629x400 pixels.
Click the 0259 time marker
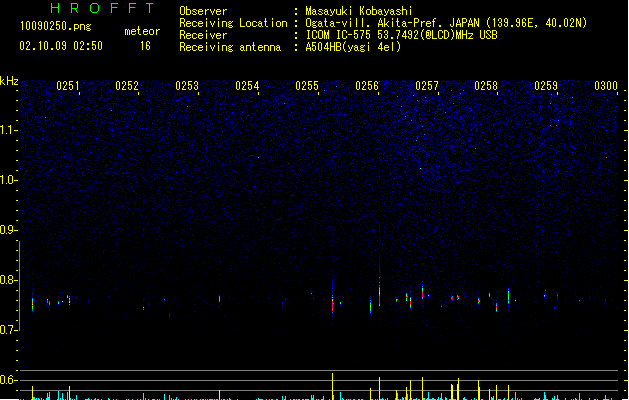(546, 86)
